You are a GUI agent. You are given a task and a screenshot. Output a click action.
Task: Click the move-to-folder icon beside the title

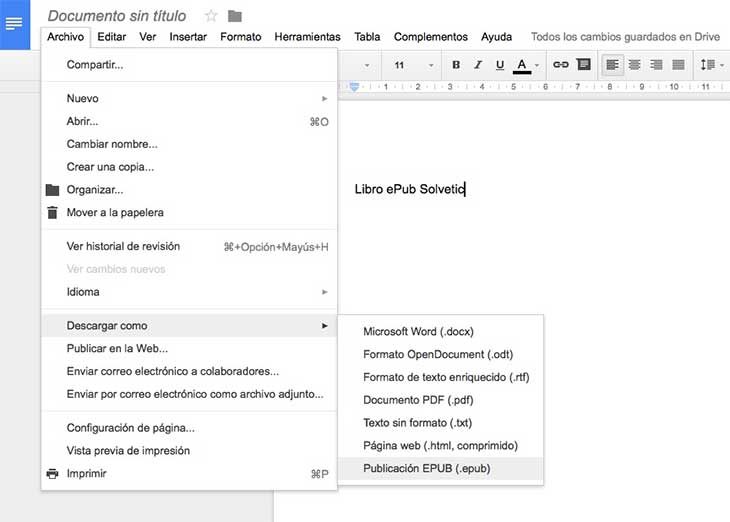[235, 16]
